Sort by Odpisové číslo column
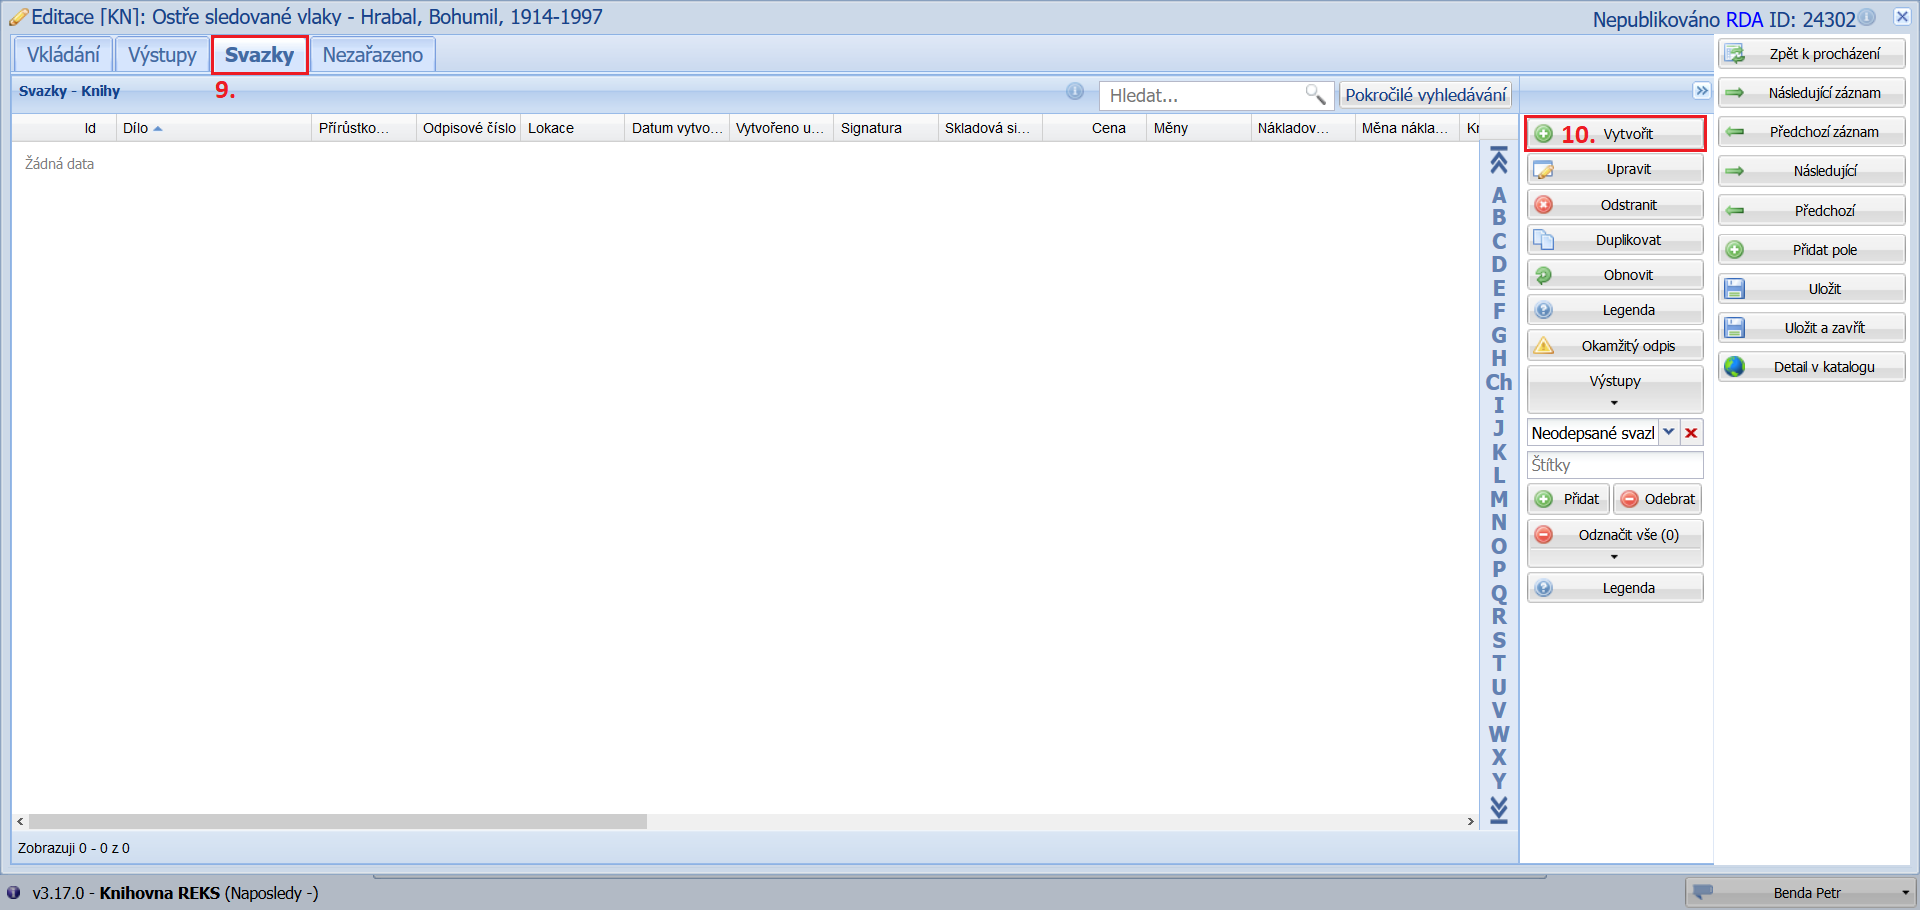Viewport: 1925px width, 910px height. tap(469, 128)
